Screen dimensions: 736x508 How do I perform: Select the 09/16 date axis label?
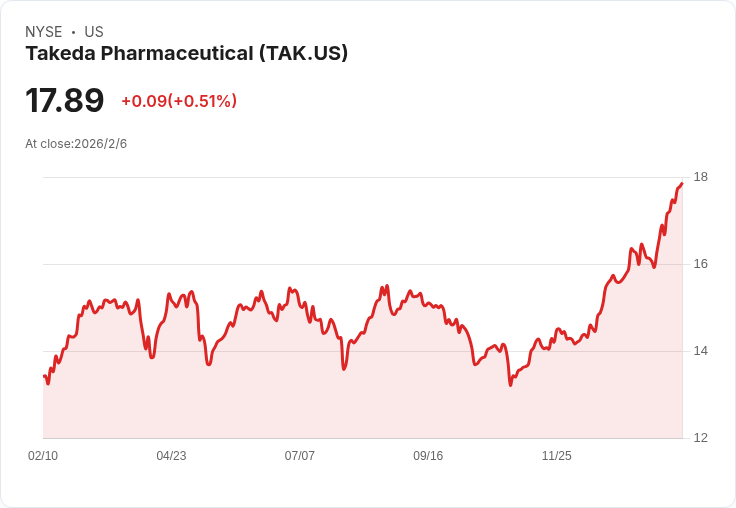coord(428,456)
